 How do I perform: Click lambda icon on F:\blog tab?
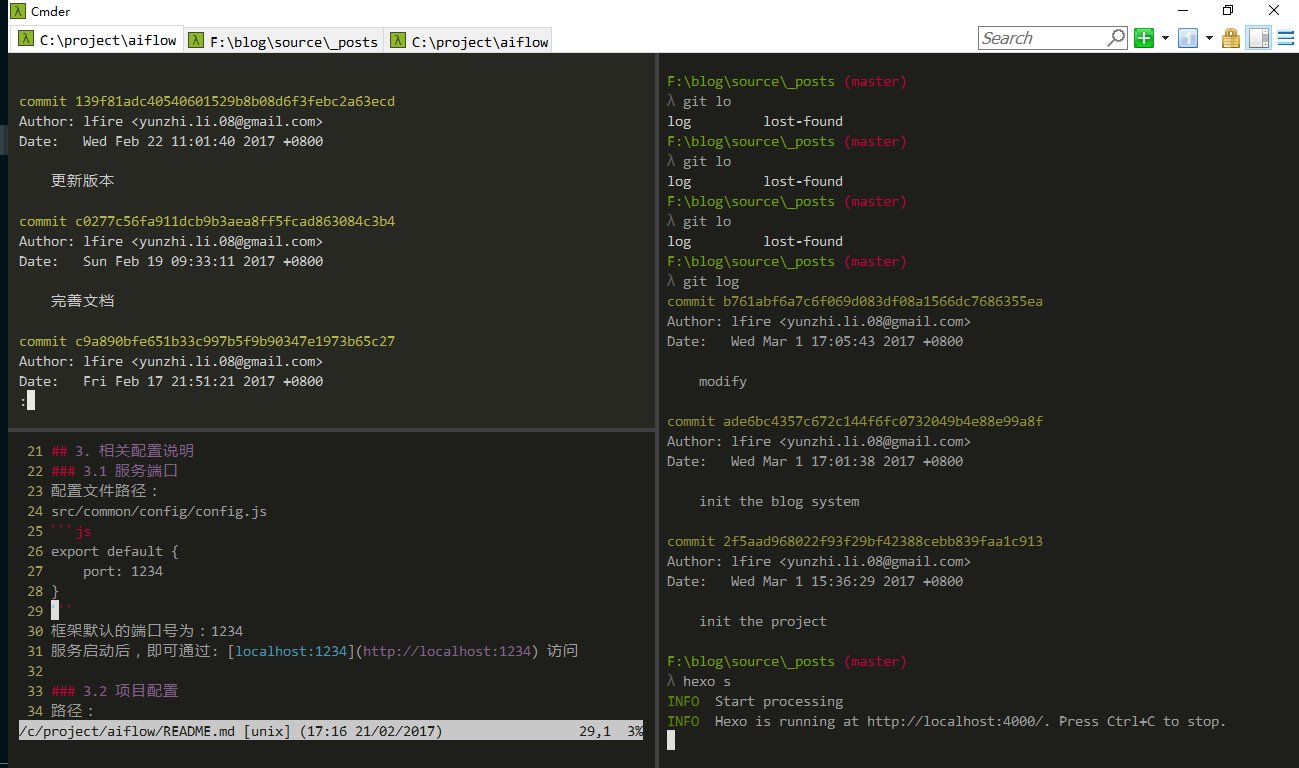tap(197, 41)
